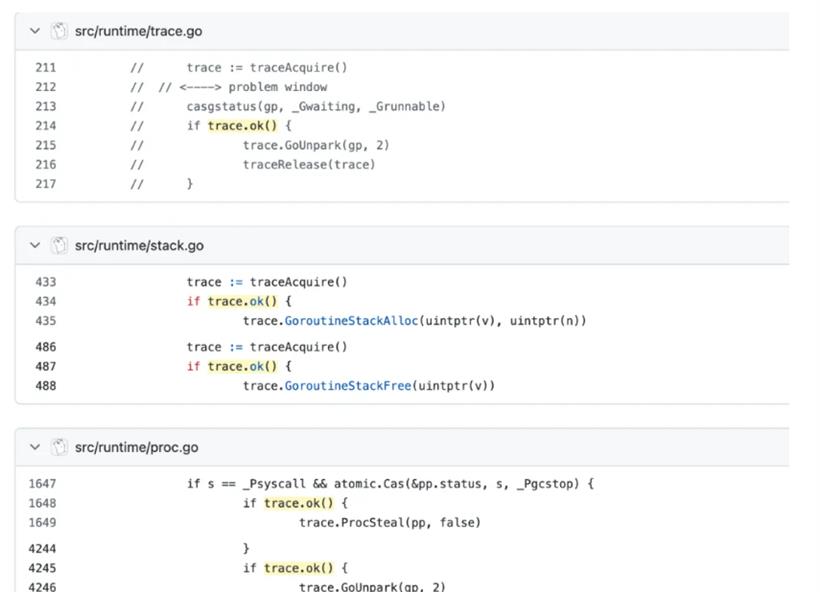
Task: Click highlighted trace.ok() on line 1648
Action: [299, 504]
